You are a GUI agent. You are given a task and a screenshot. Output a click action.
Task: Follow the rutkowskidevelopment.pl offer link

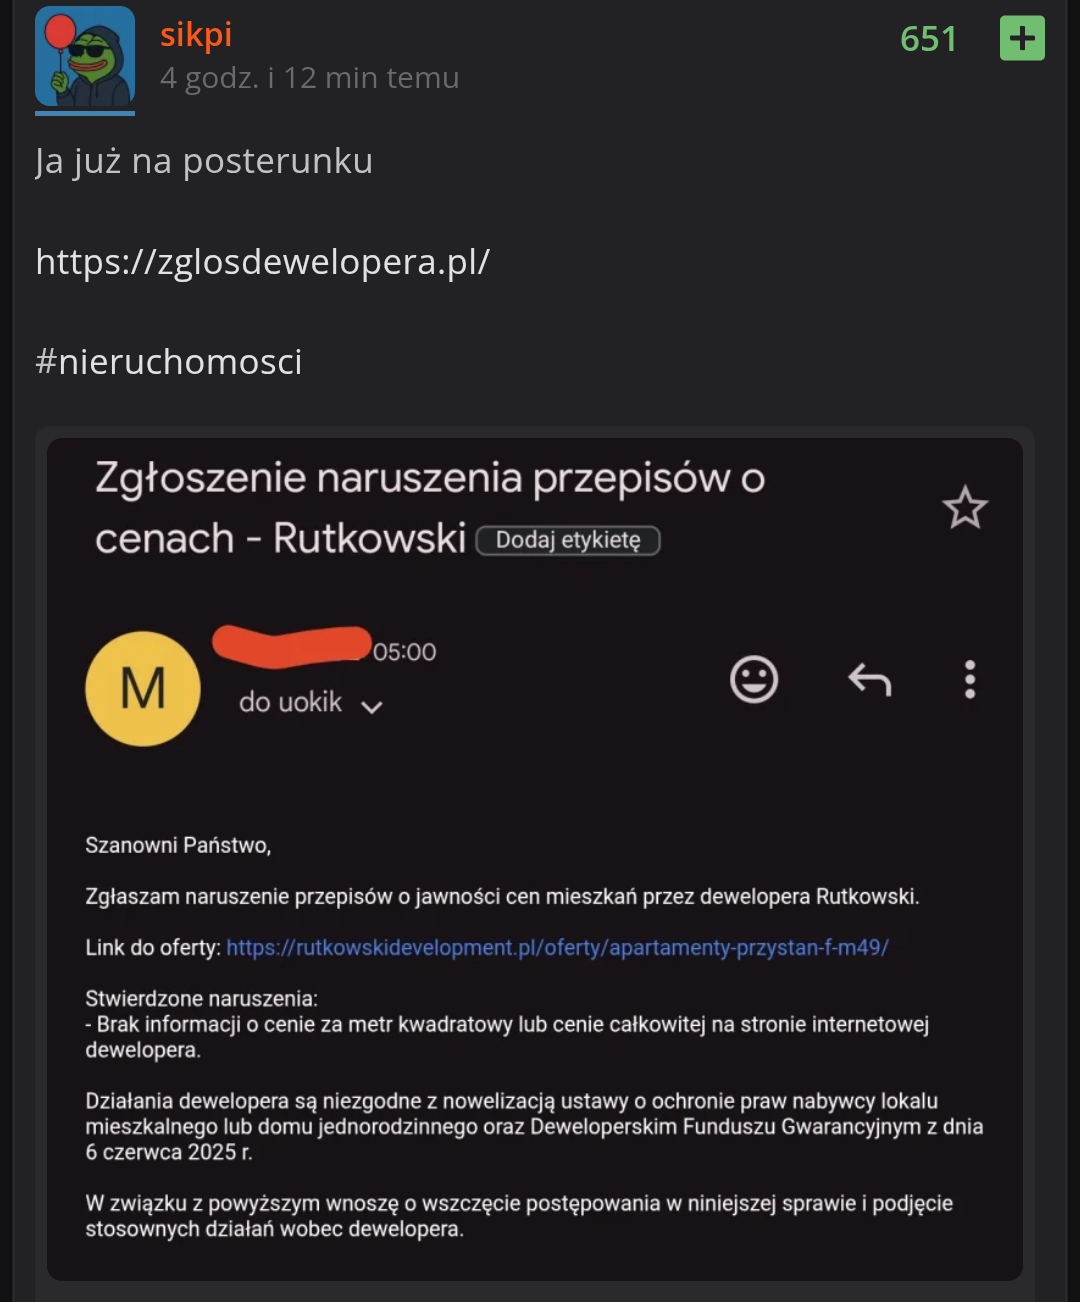click(x=557, y=947)
